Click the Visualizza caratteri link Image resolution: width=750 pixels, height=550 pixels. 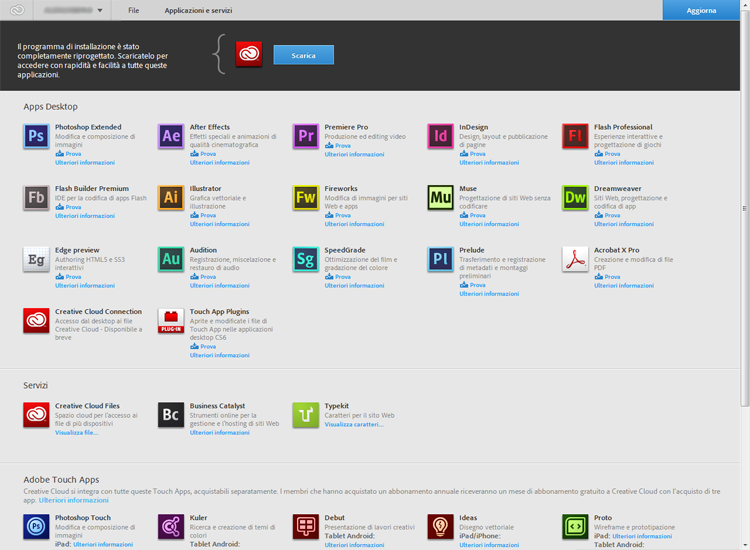pos(354,424)
